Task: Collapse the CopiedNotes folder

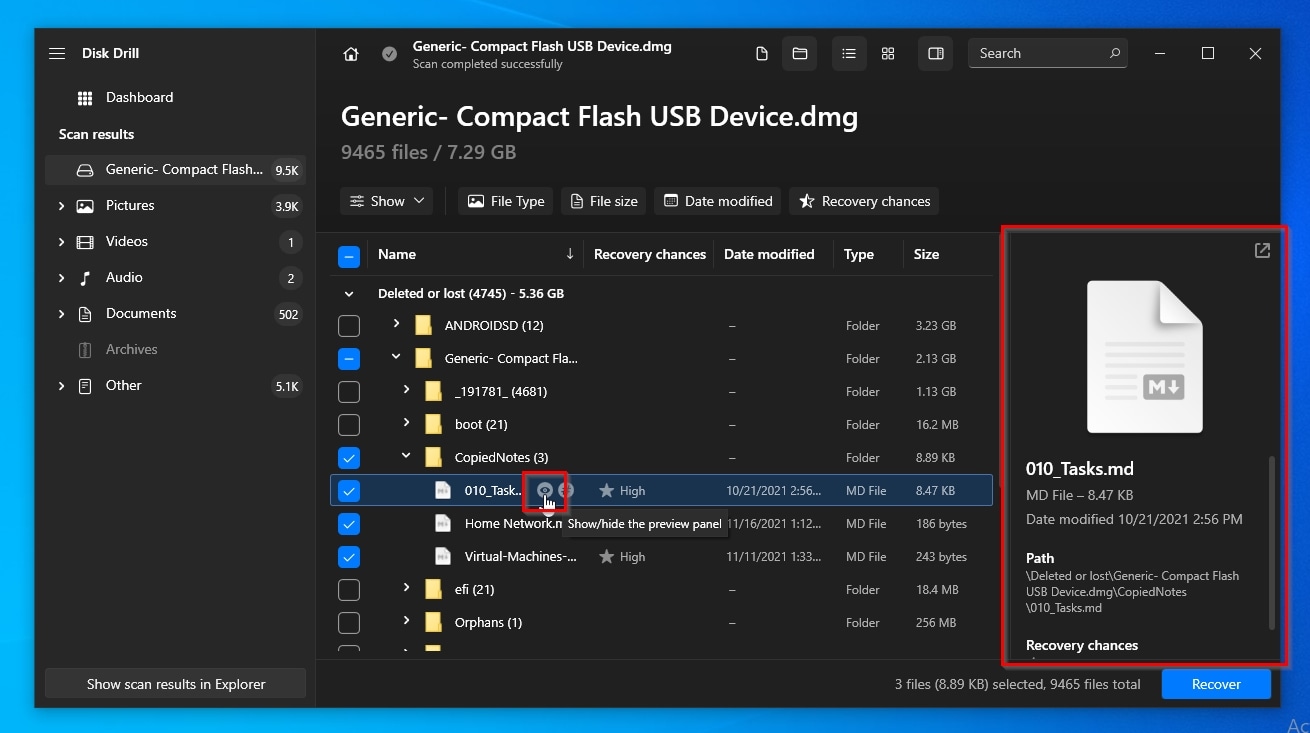Action: 406,456
